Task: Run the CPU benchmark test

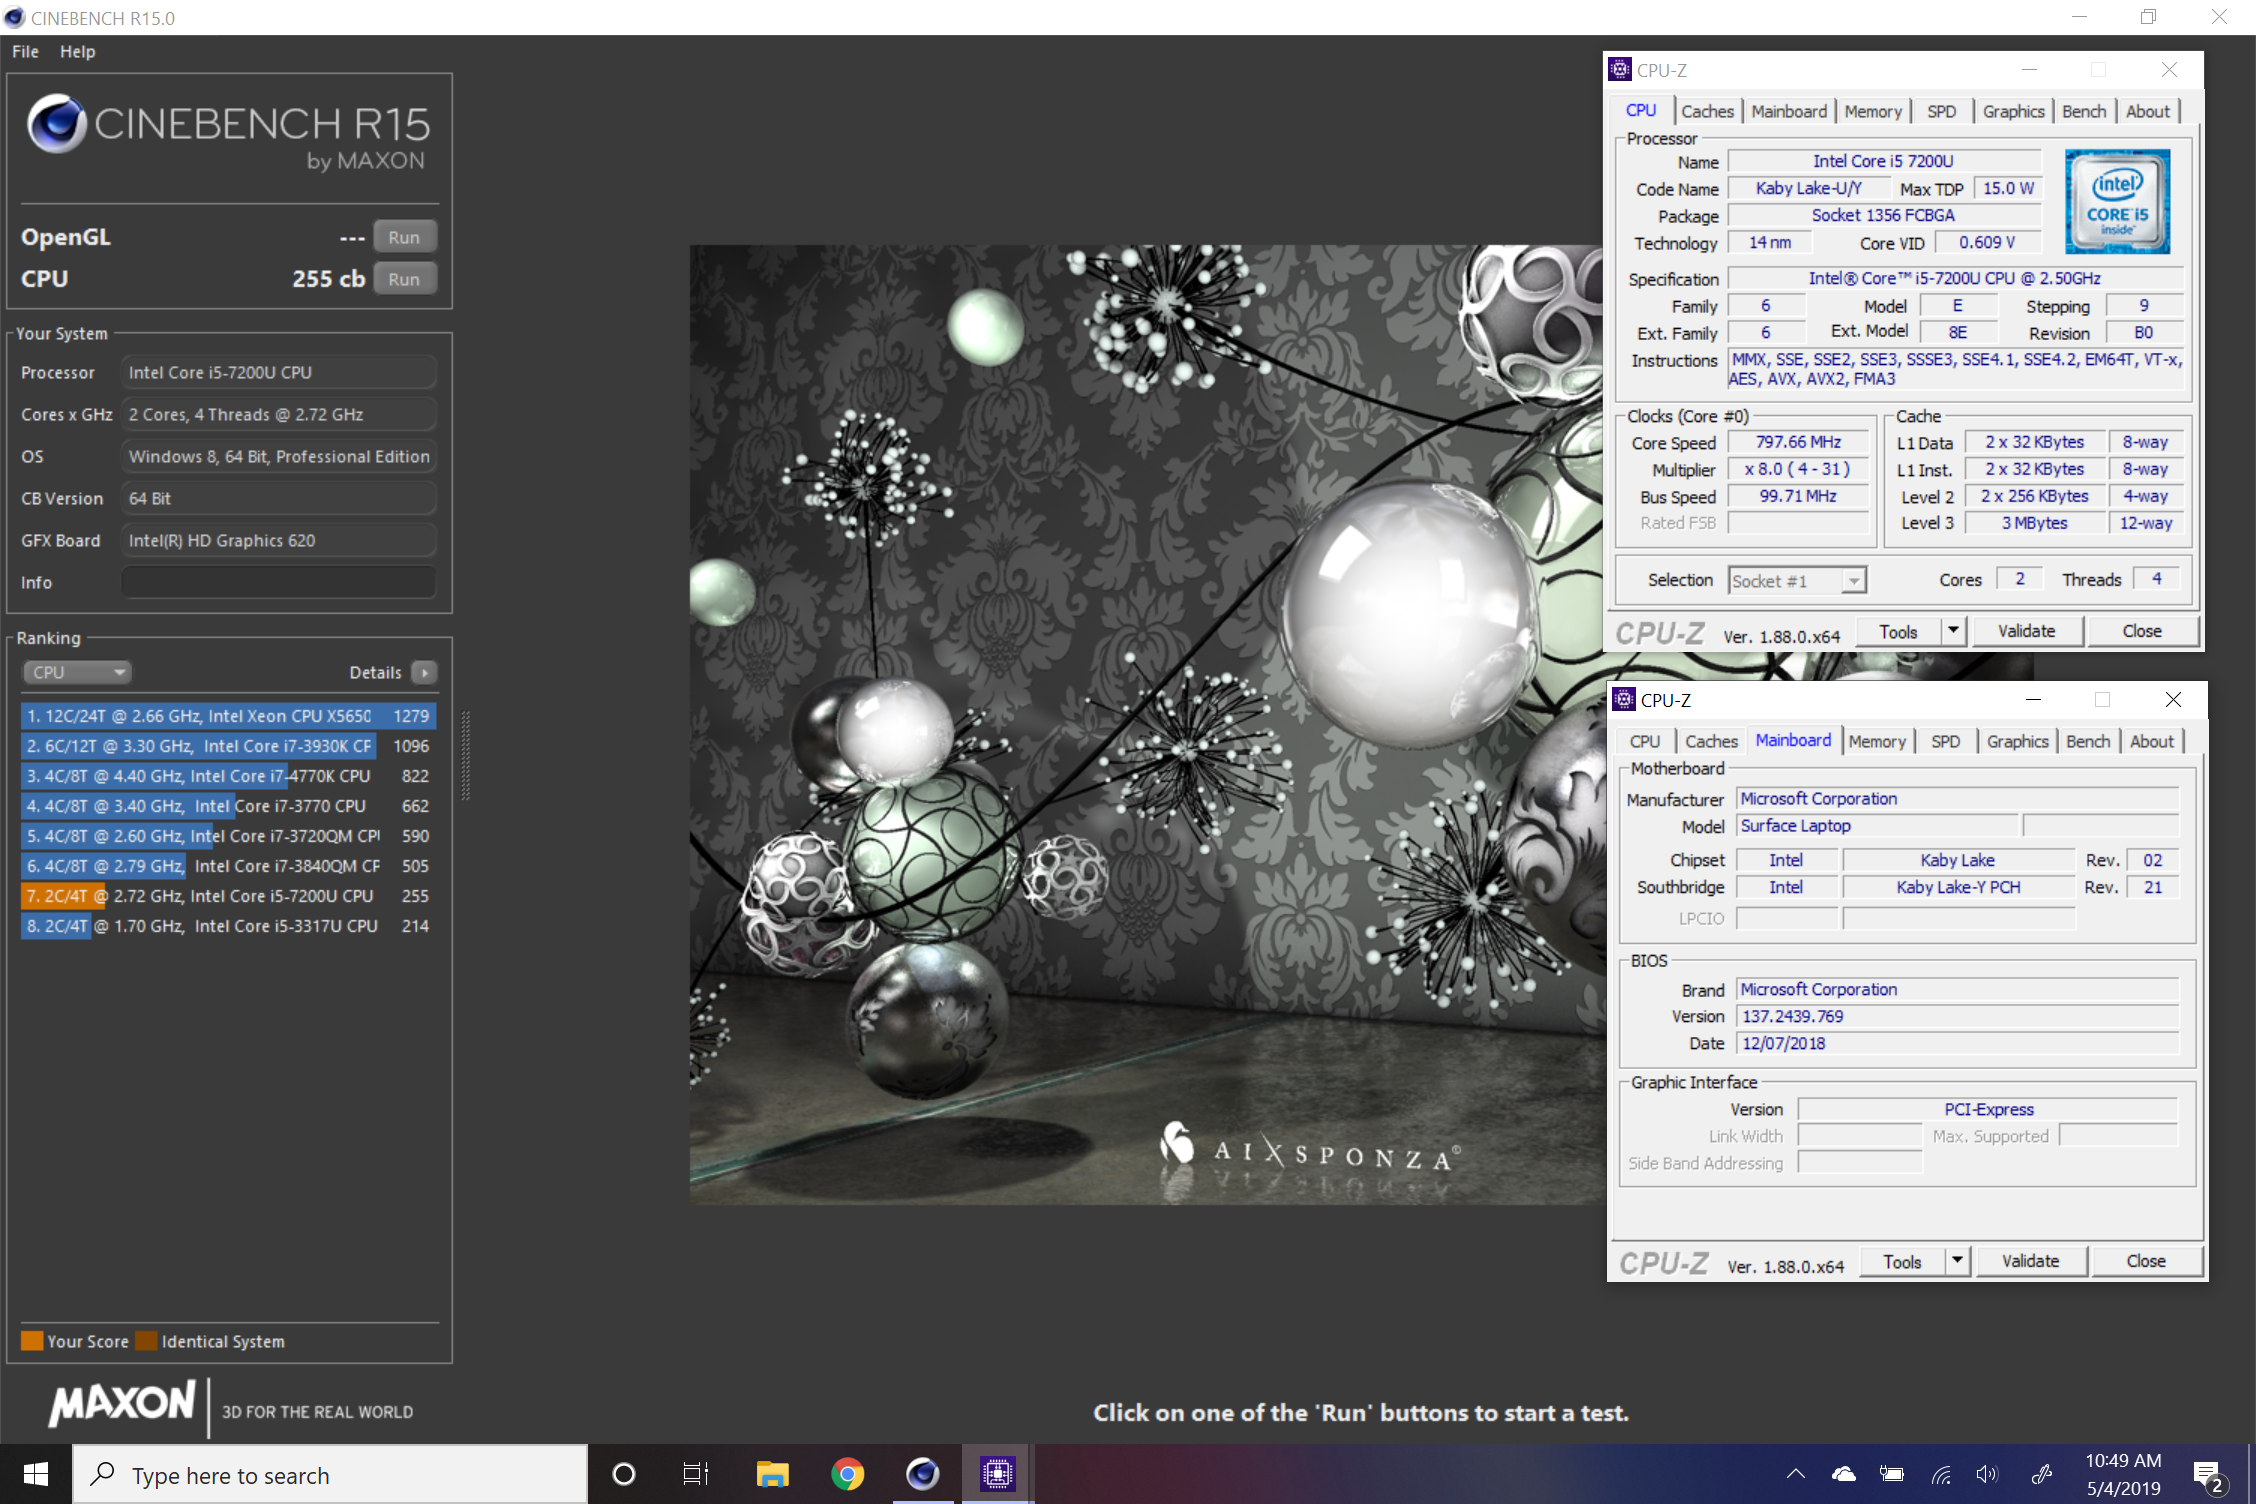Action: click(404, 279)
